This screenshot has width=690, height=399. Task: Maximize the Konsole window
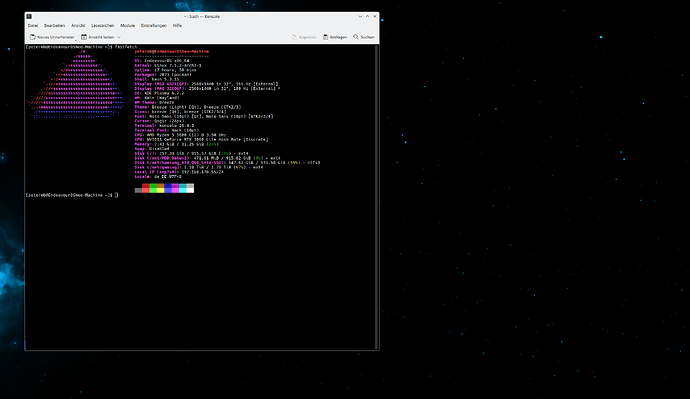coord(367,16)
